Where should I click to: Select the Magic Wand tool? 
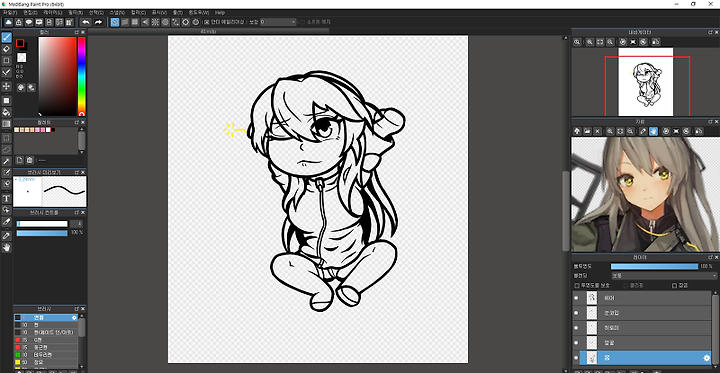6,161
